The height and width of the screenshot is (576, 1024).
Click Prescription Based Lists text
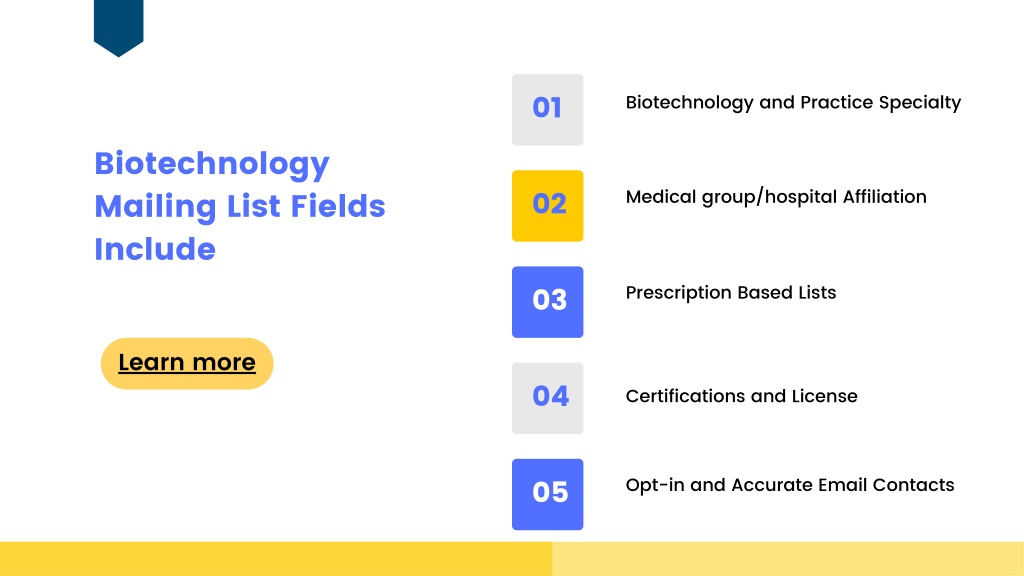point(731,293)
